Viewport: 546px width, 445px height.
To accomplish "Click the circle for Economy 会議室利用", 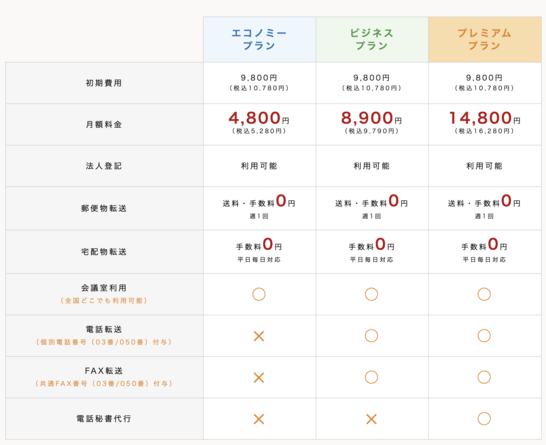I will (x=259, y=294).
